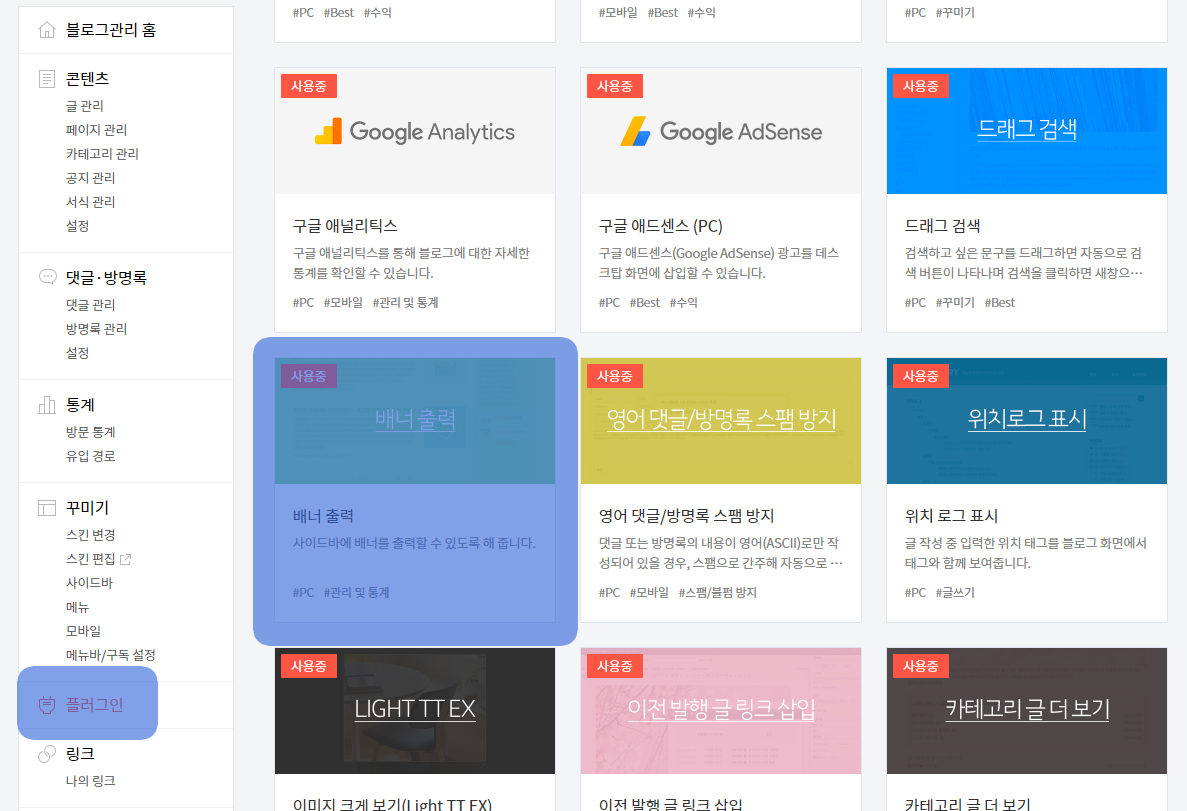Go to 방명록 관리
The image size is (1187, 811).
(96, 329)
